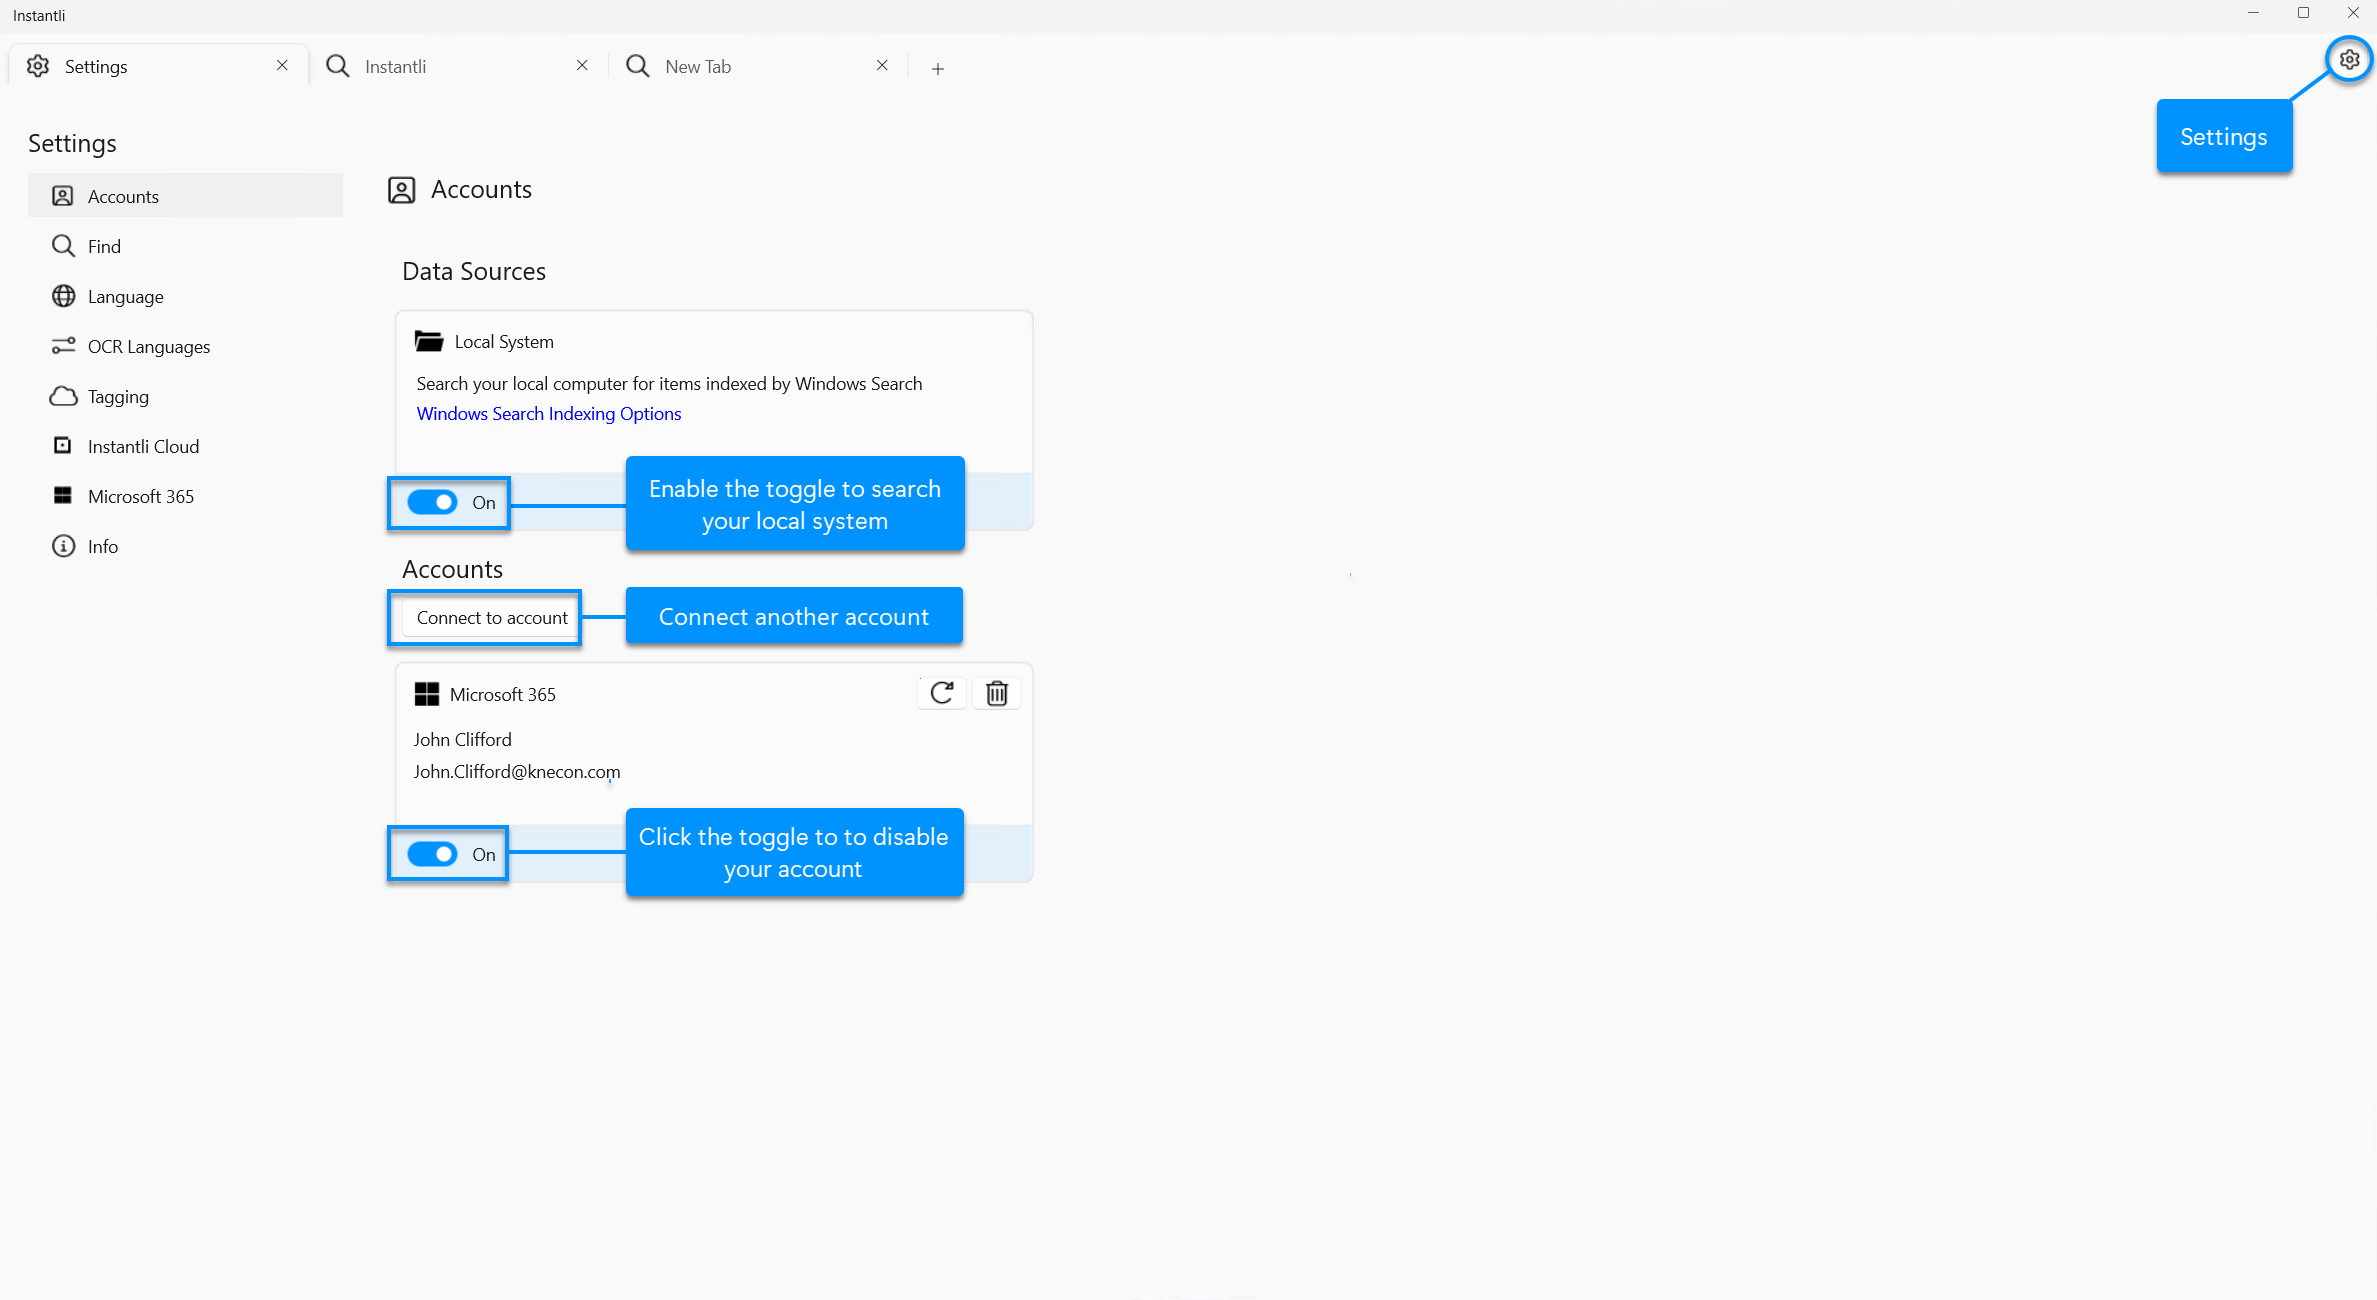Open OCR Languages settings

click(185, 346)
